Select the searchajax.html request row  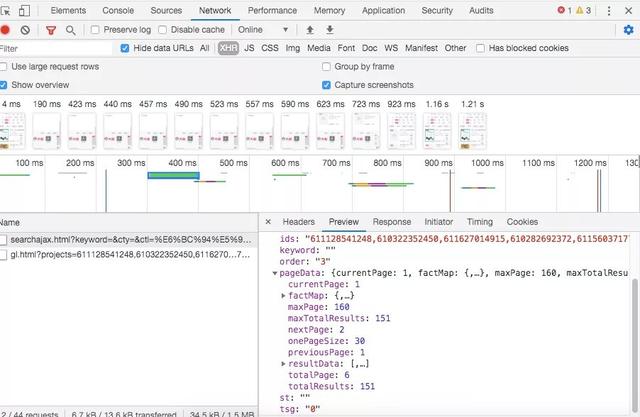[129, 240]
